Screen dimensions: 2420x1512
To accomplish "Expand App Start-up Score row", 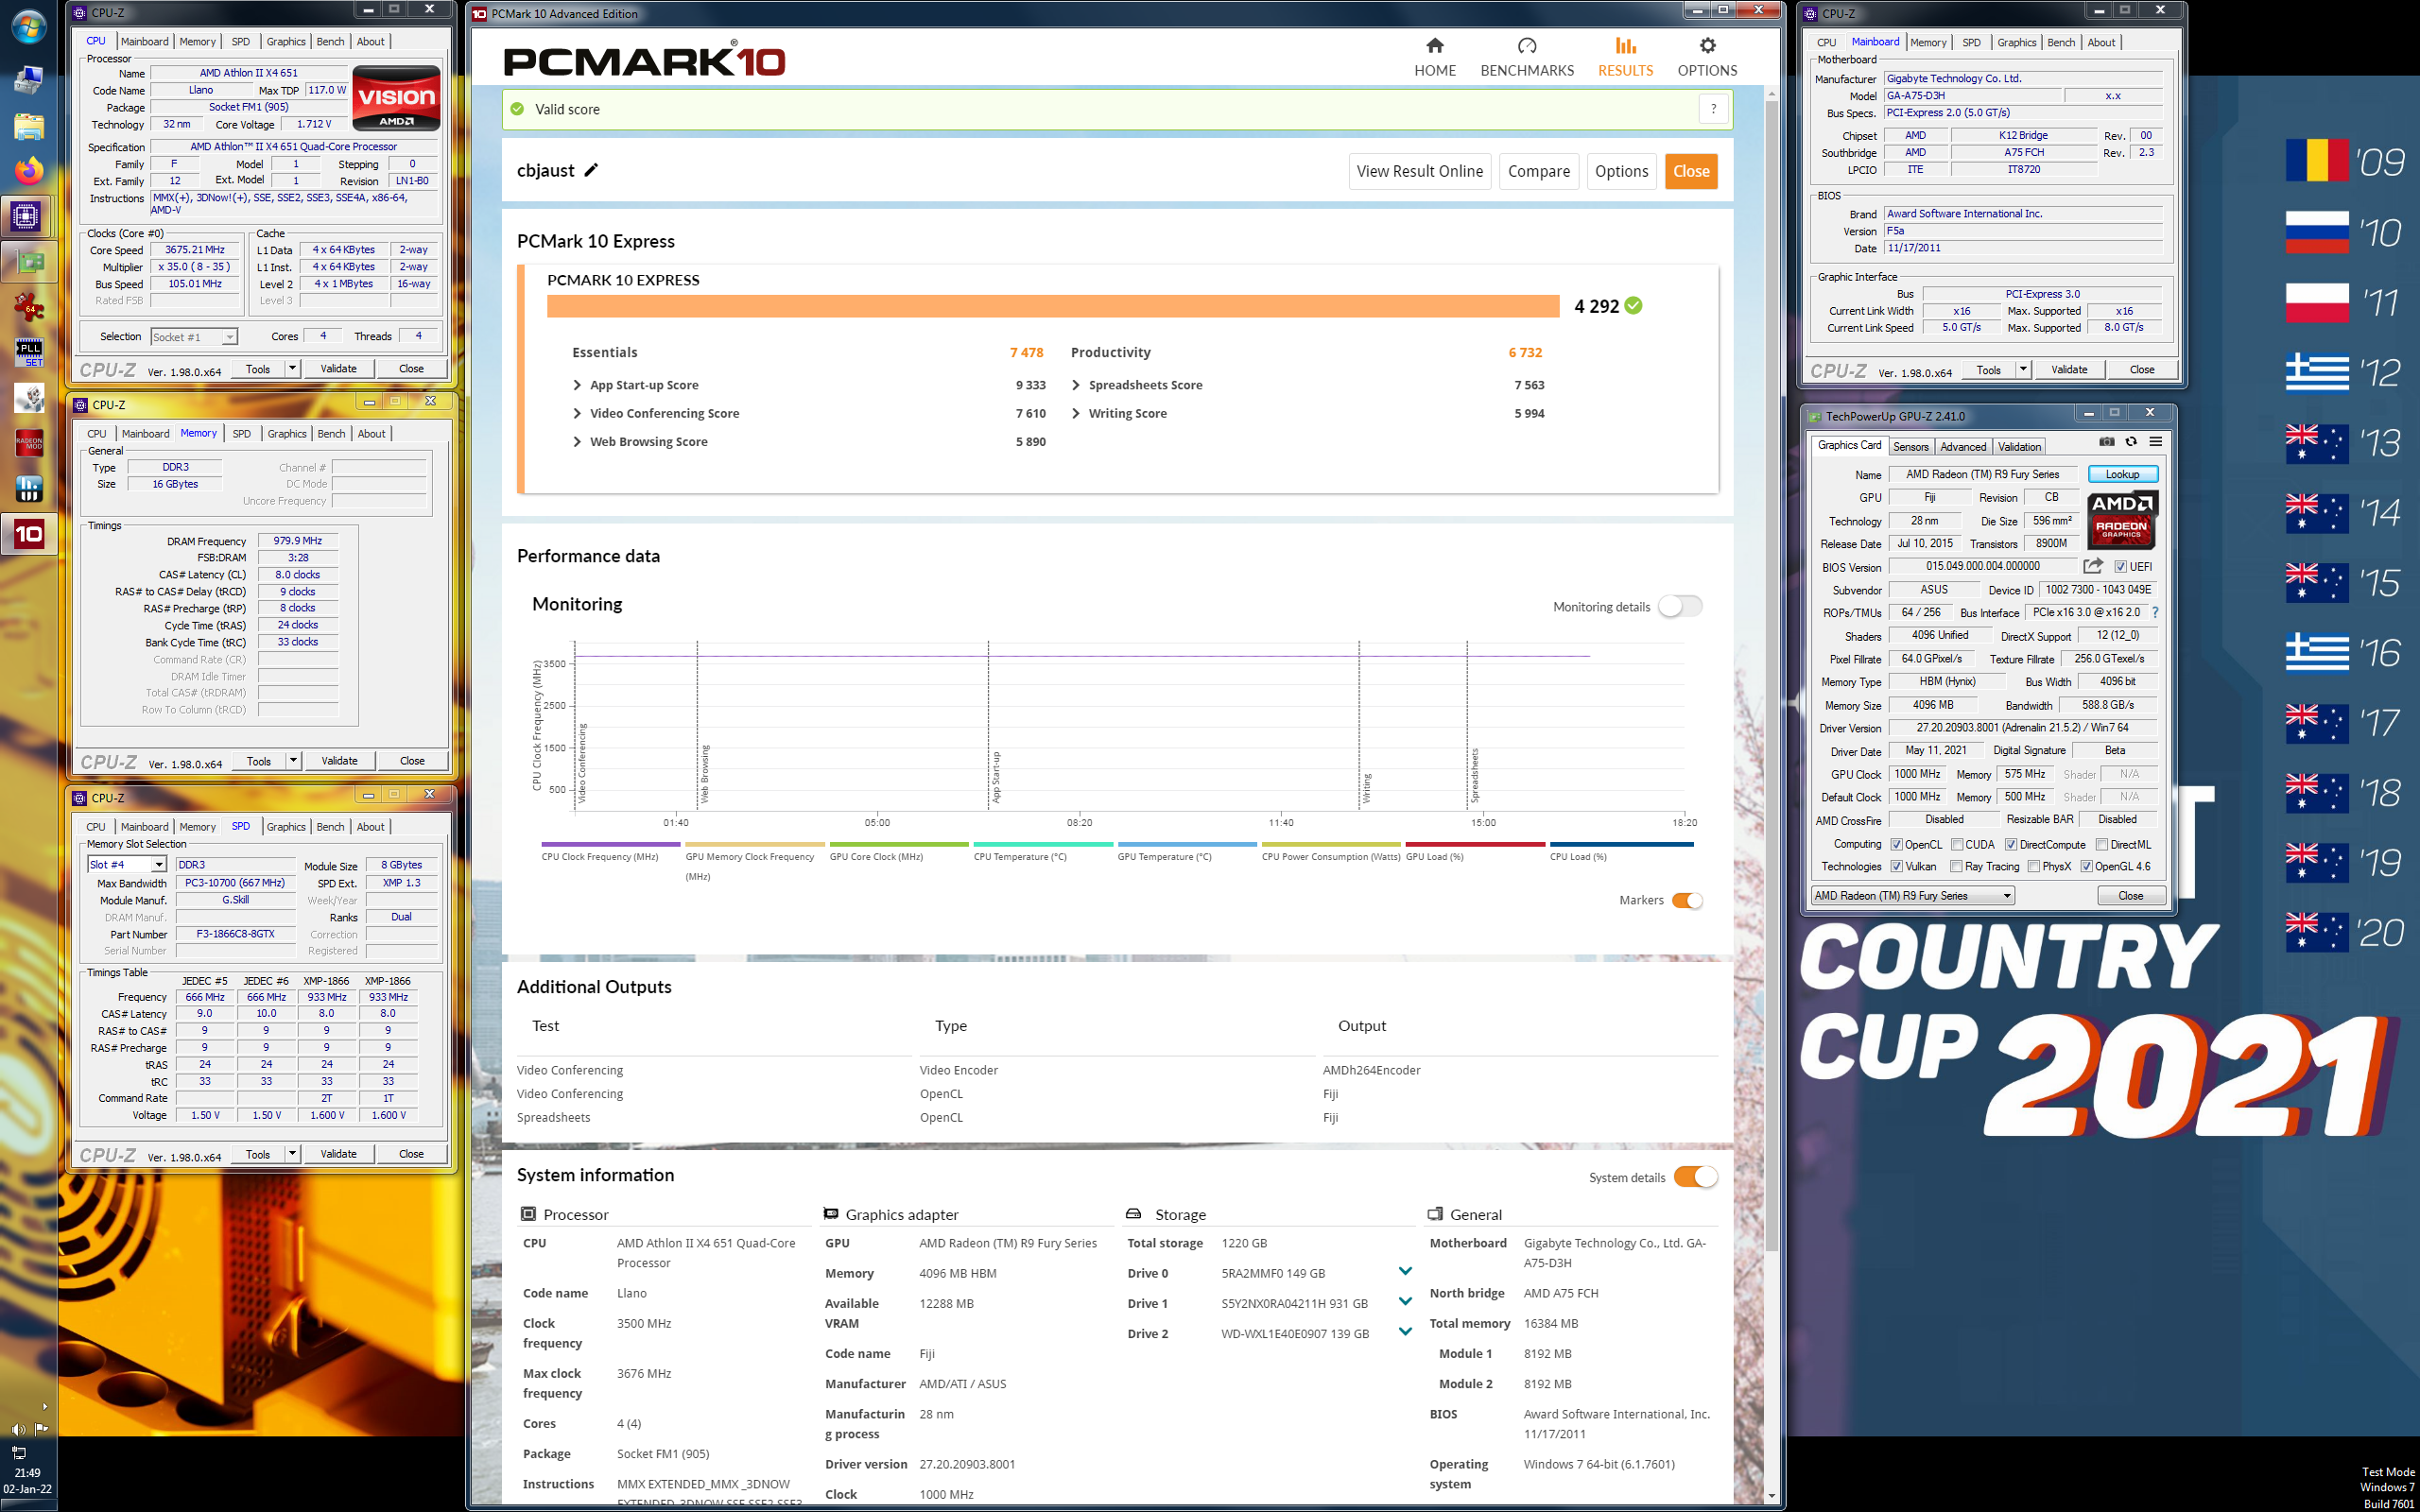I will pos(577,385).
